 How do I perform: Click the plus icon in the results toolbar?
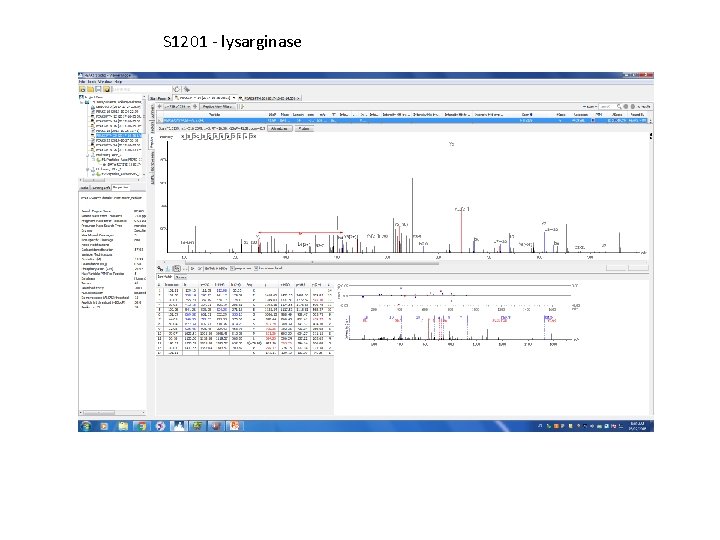195,107
